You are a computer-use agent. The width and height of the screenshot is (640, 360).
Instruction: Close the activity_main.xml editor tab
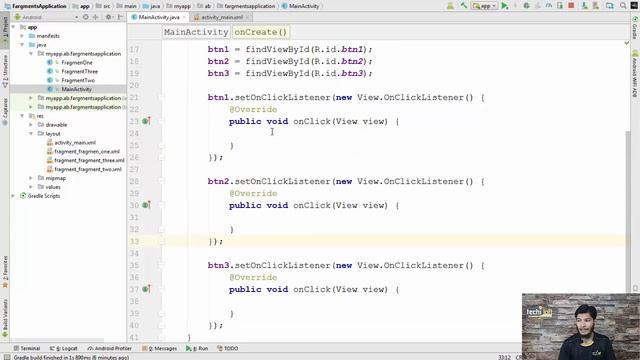coord(247,18)
